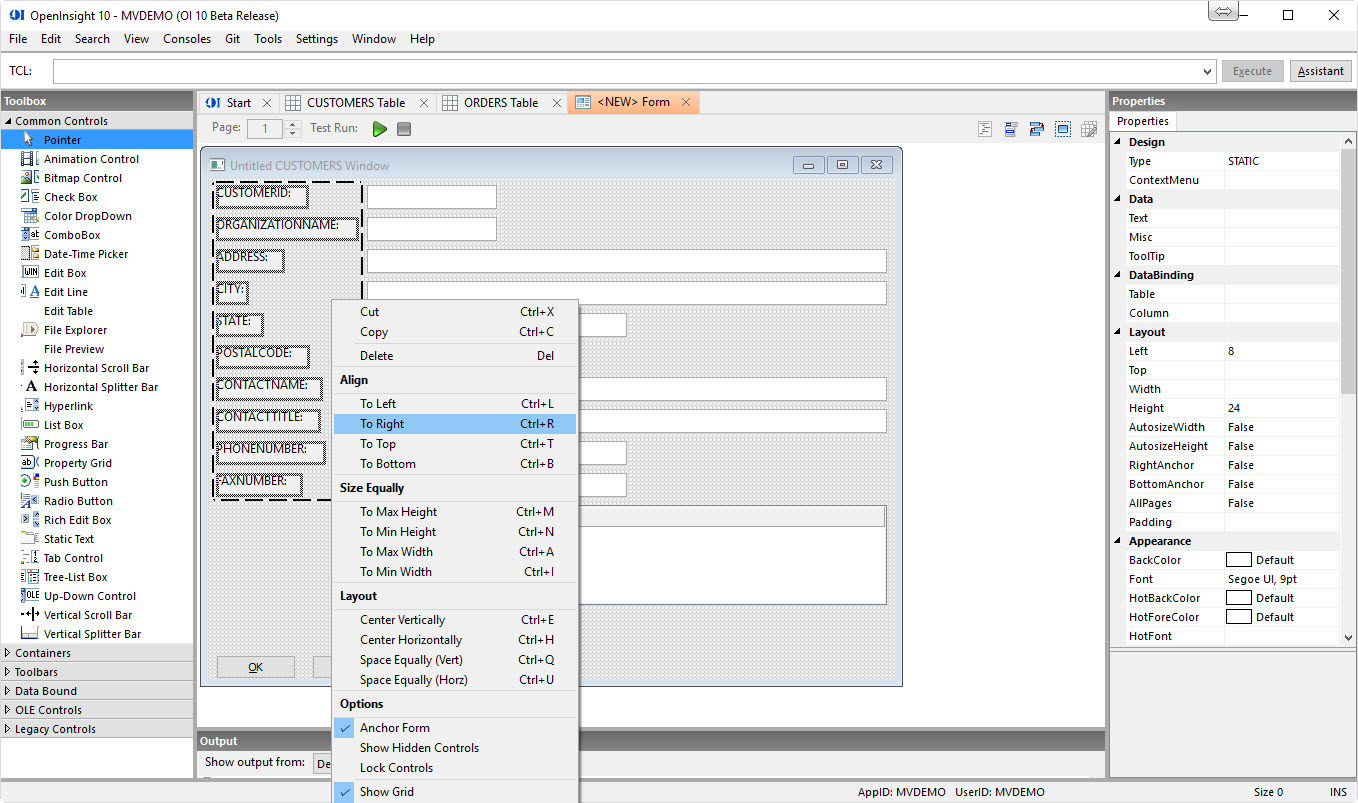The height and width of the screenshot is (803, 1358).
Task: Toggle Lock Controls option
Action: click(x=455, y=768)
